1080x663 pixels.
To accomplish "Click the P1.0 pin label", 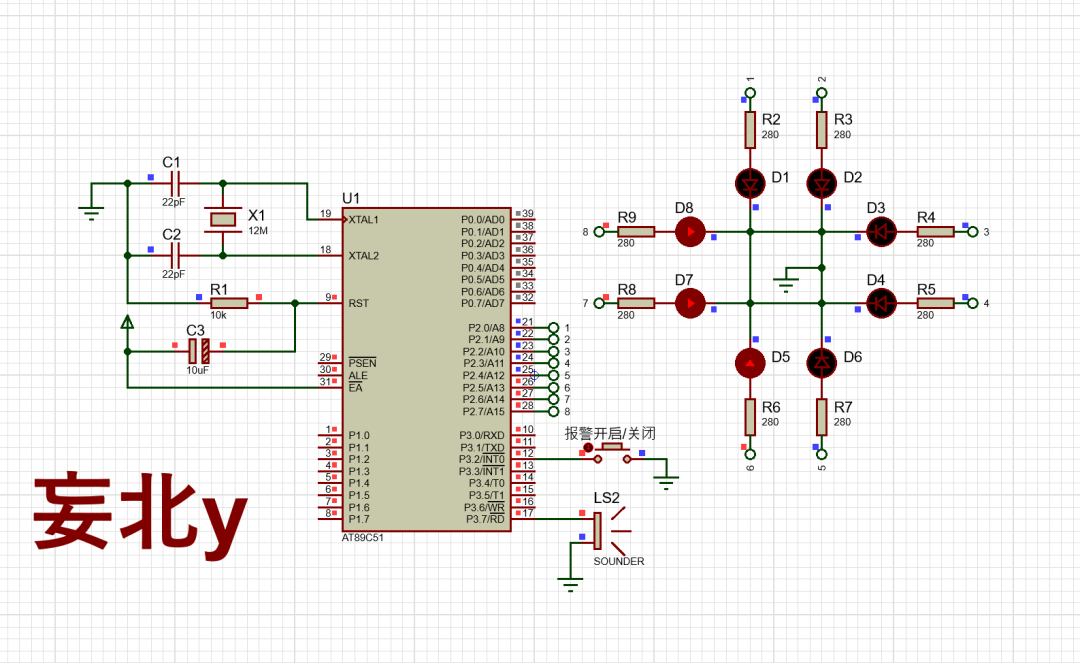I will point(359,435).
